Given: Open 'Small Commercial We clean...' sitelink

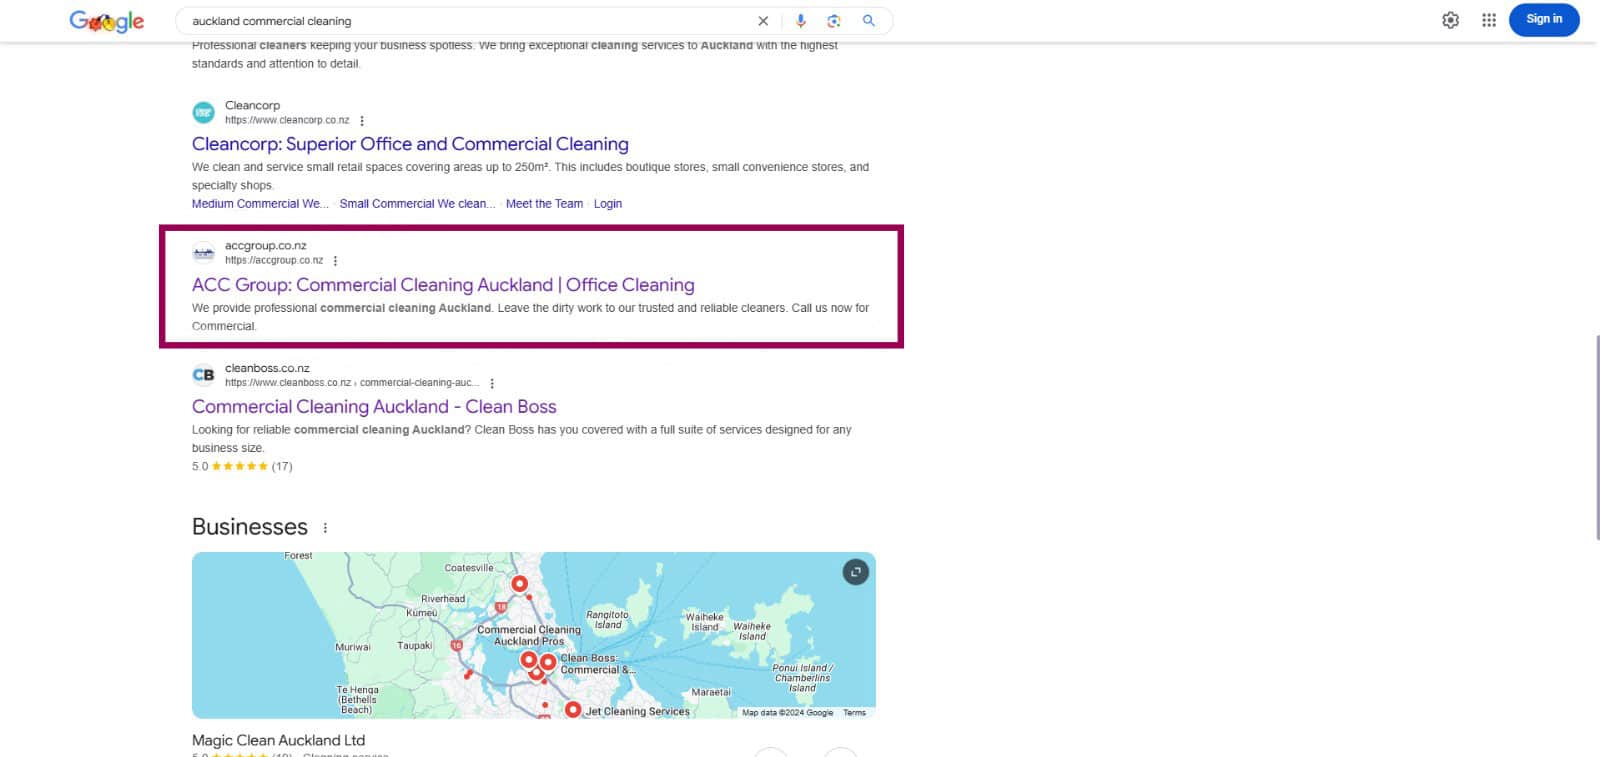Looking at the screenshot, I should coord(418,203).
